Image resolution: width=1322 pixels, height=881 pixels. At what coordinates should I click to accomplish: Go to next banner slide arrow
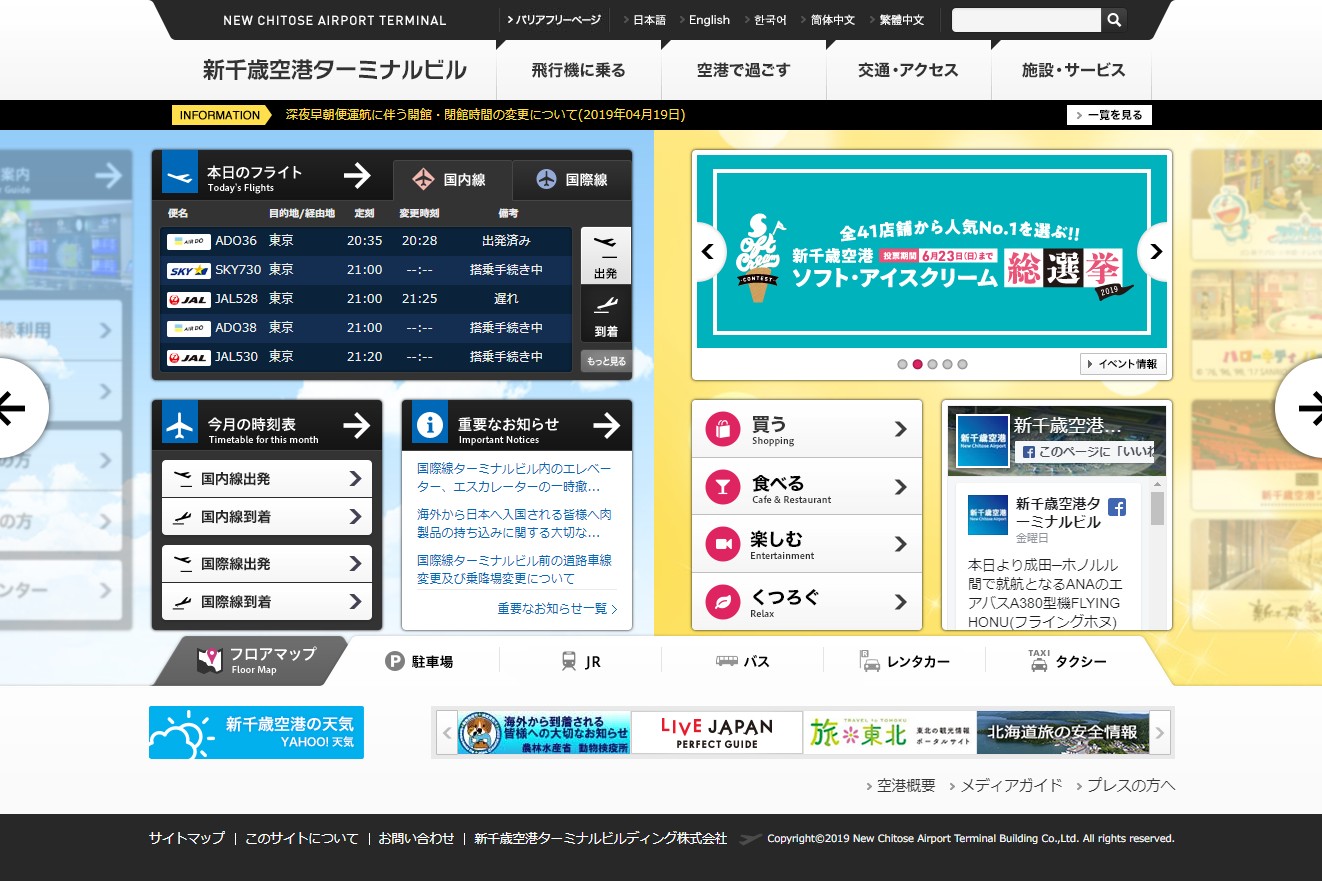(x=1155, y=251)
